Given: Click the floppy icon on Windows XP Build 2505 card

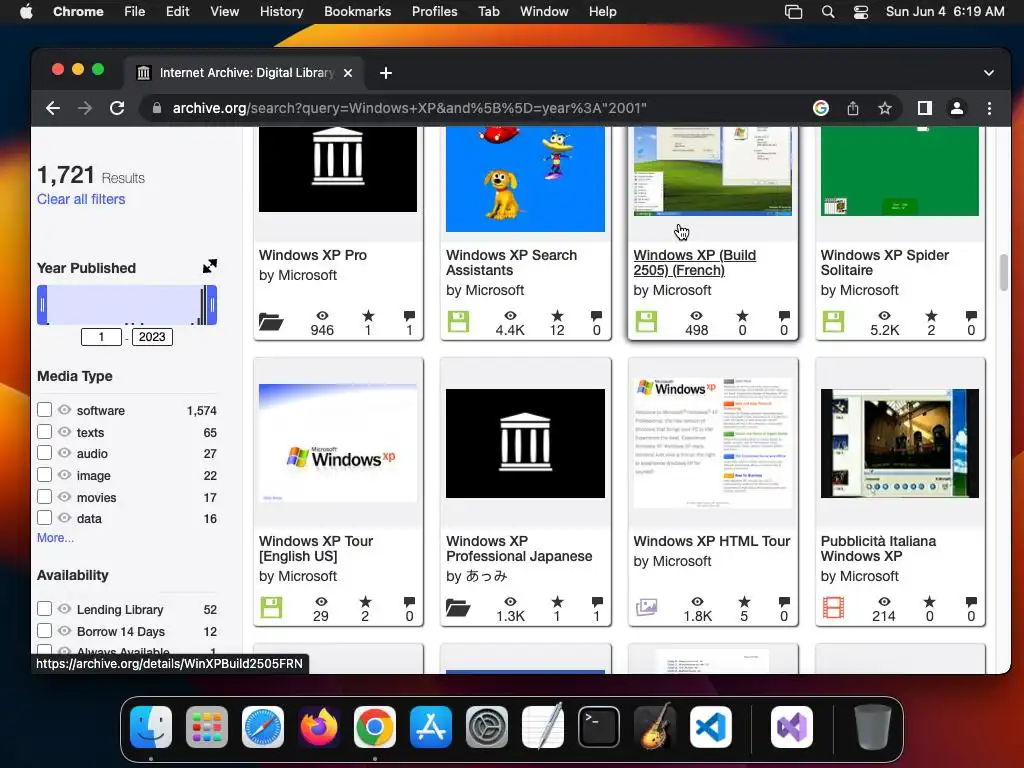Looking at the screenshot, I should (x=646, y=322).
